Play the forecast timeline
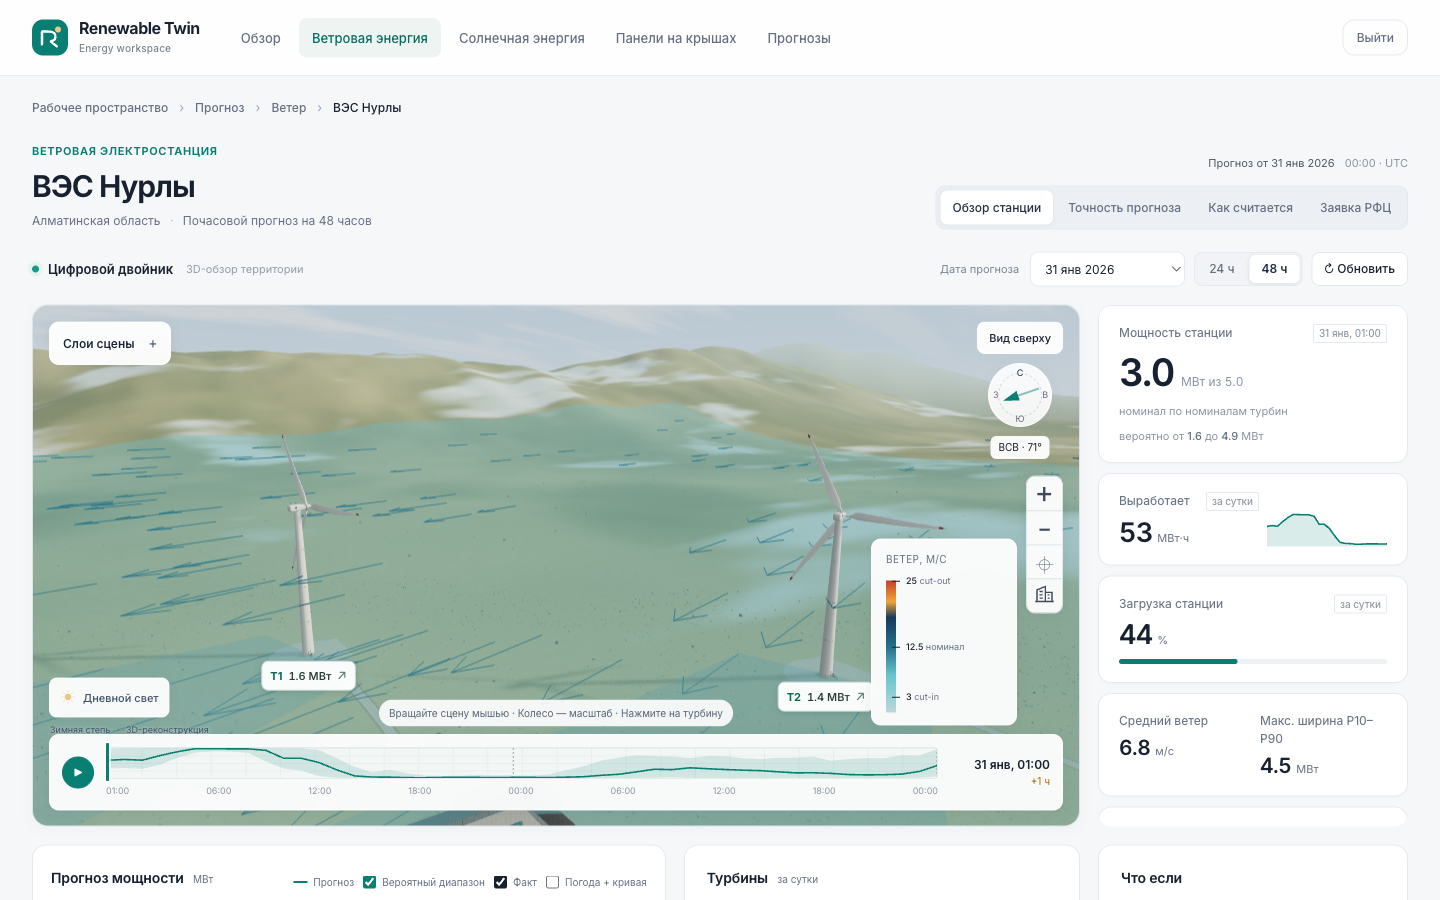The height and width of the screenshot is (900, 1440). [x=78, y=772]
